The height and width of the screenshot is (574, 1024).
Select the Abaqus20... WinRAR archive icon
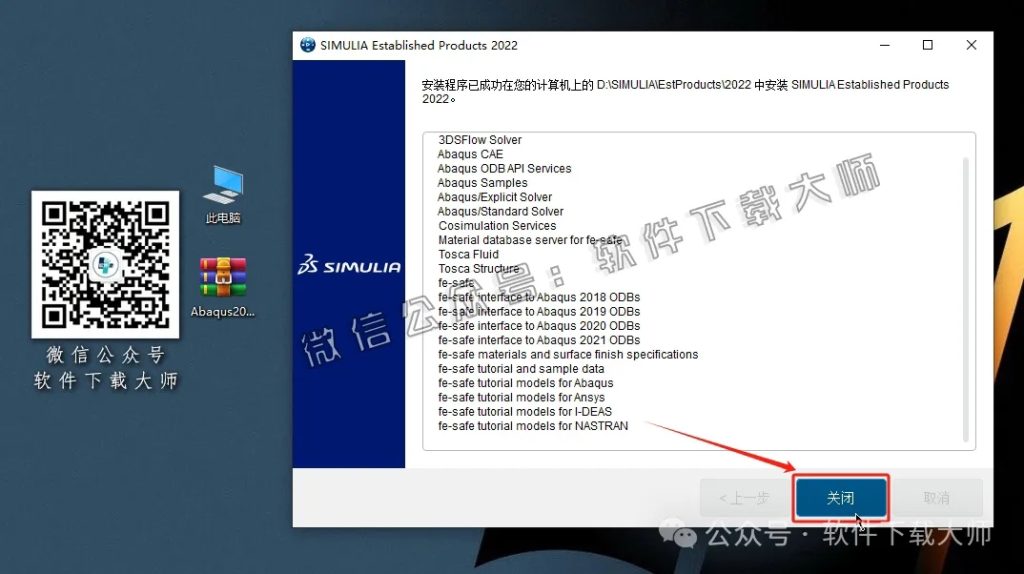(x=223, y=287)
